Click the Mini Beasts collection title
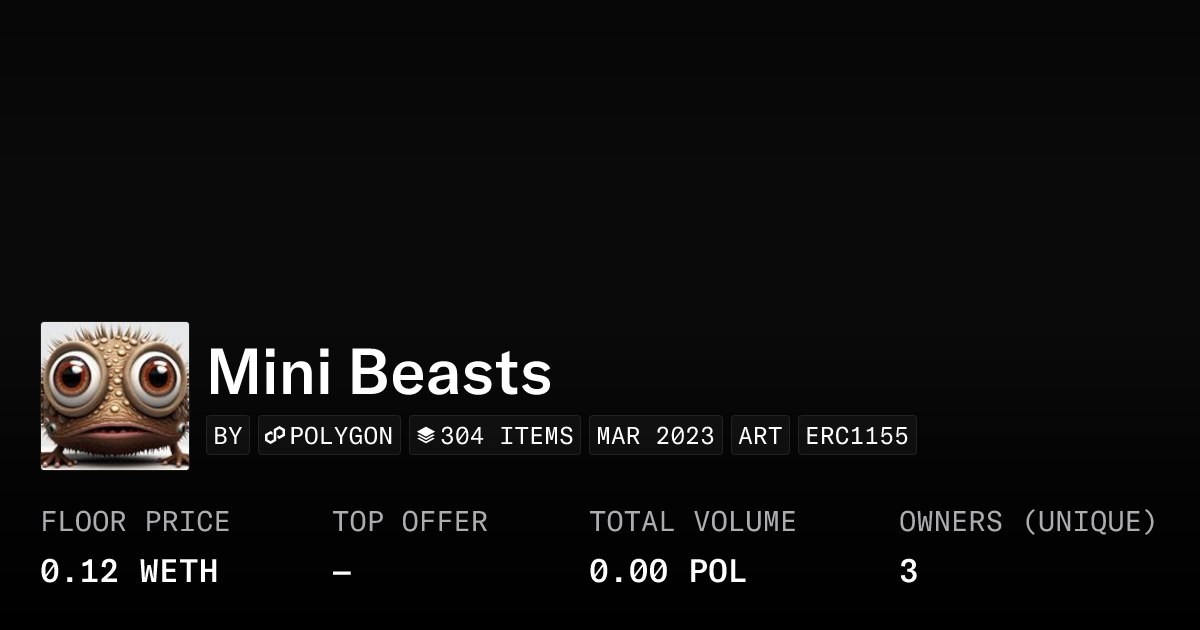Screen dimensions: 1200x630 [x=379, y=372]
